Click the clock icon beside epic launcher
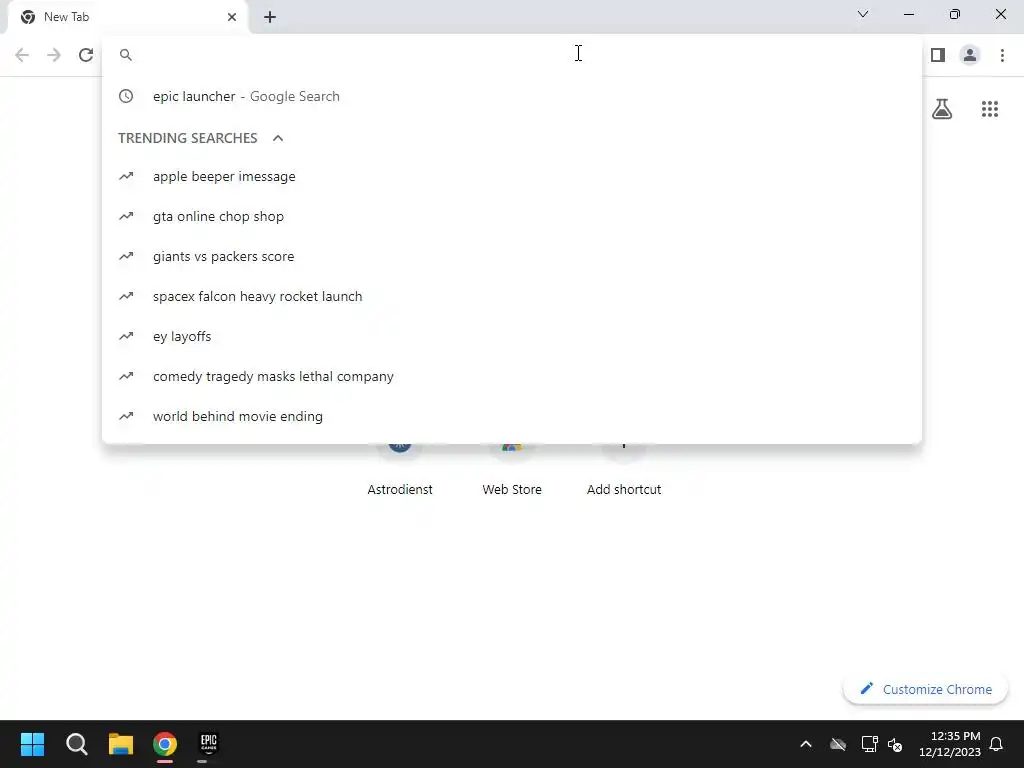The width and height of the screenshot is (1024, 768). click(126, 97)
